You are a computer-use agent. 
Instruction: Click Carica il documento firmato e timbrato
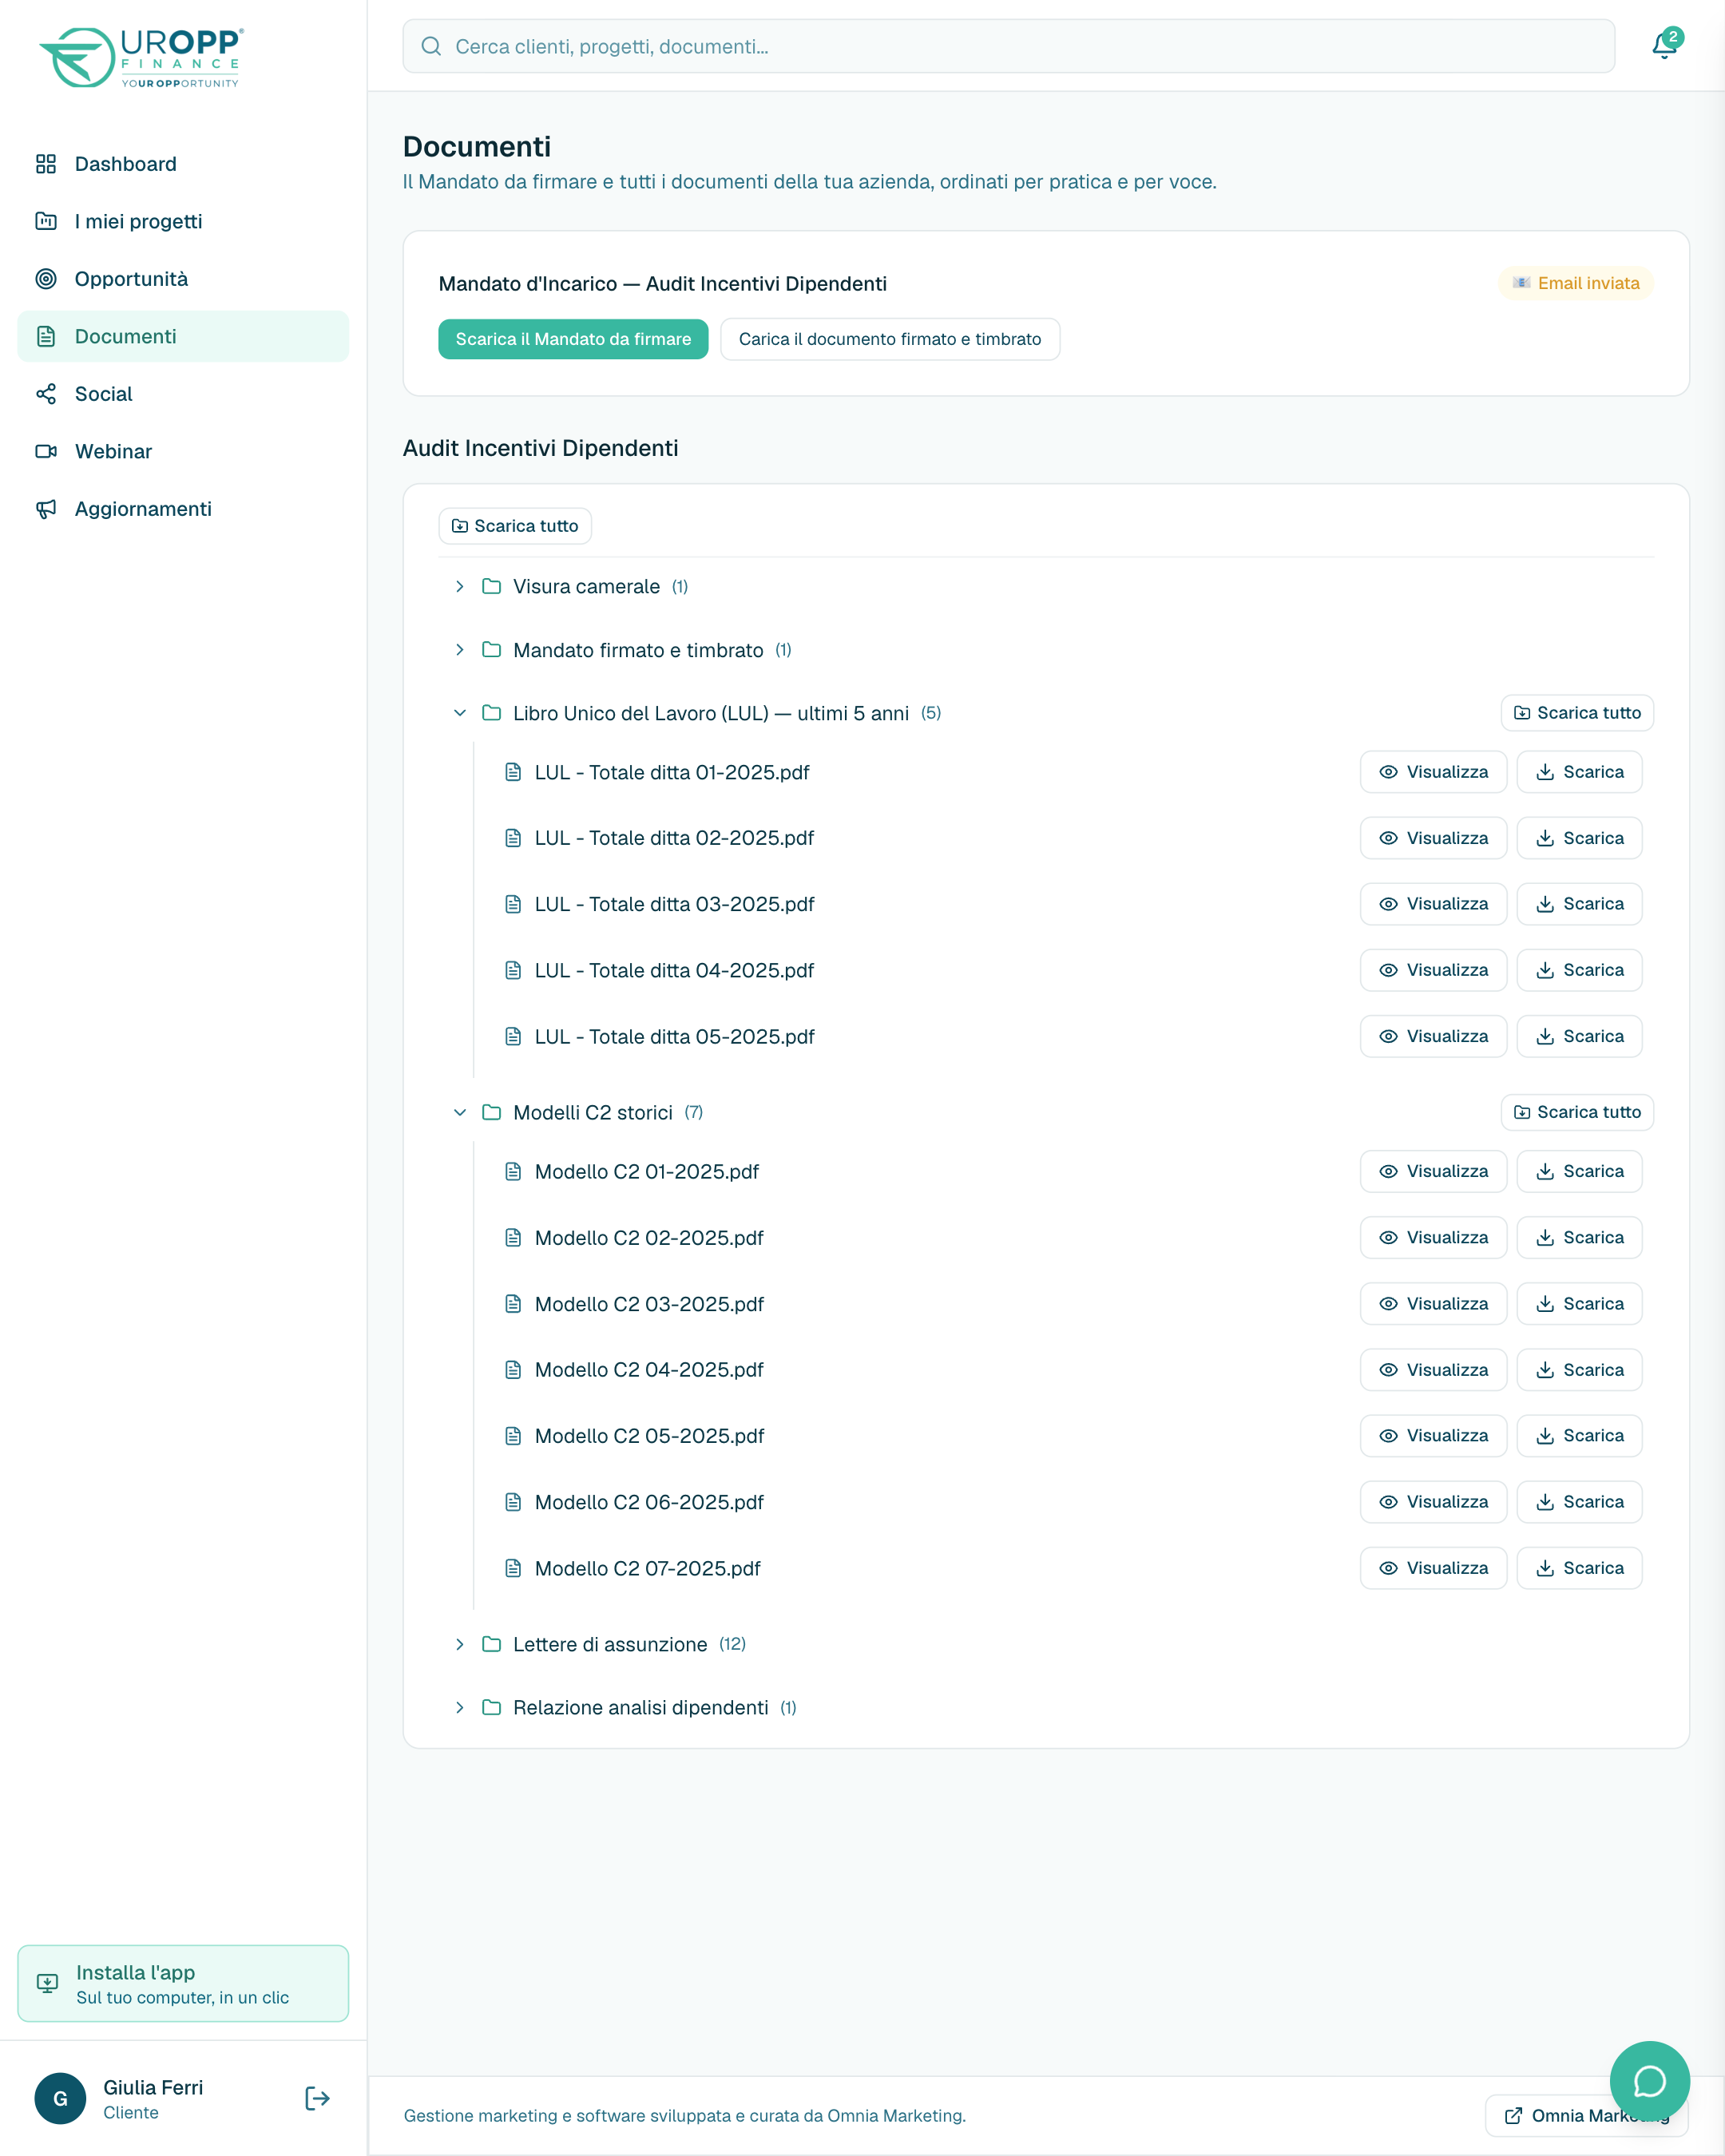(x=890, y=339)
